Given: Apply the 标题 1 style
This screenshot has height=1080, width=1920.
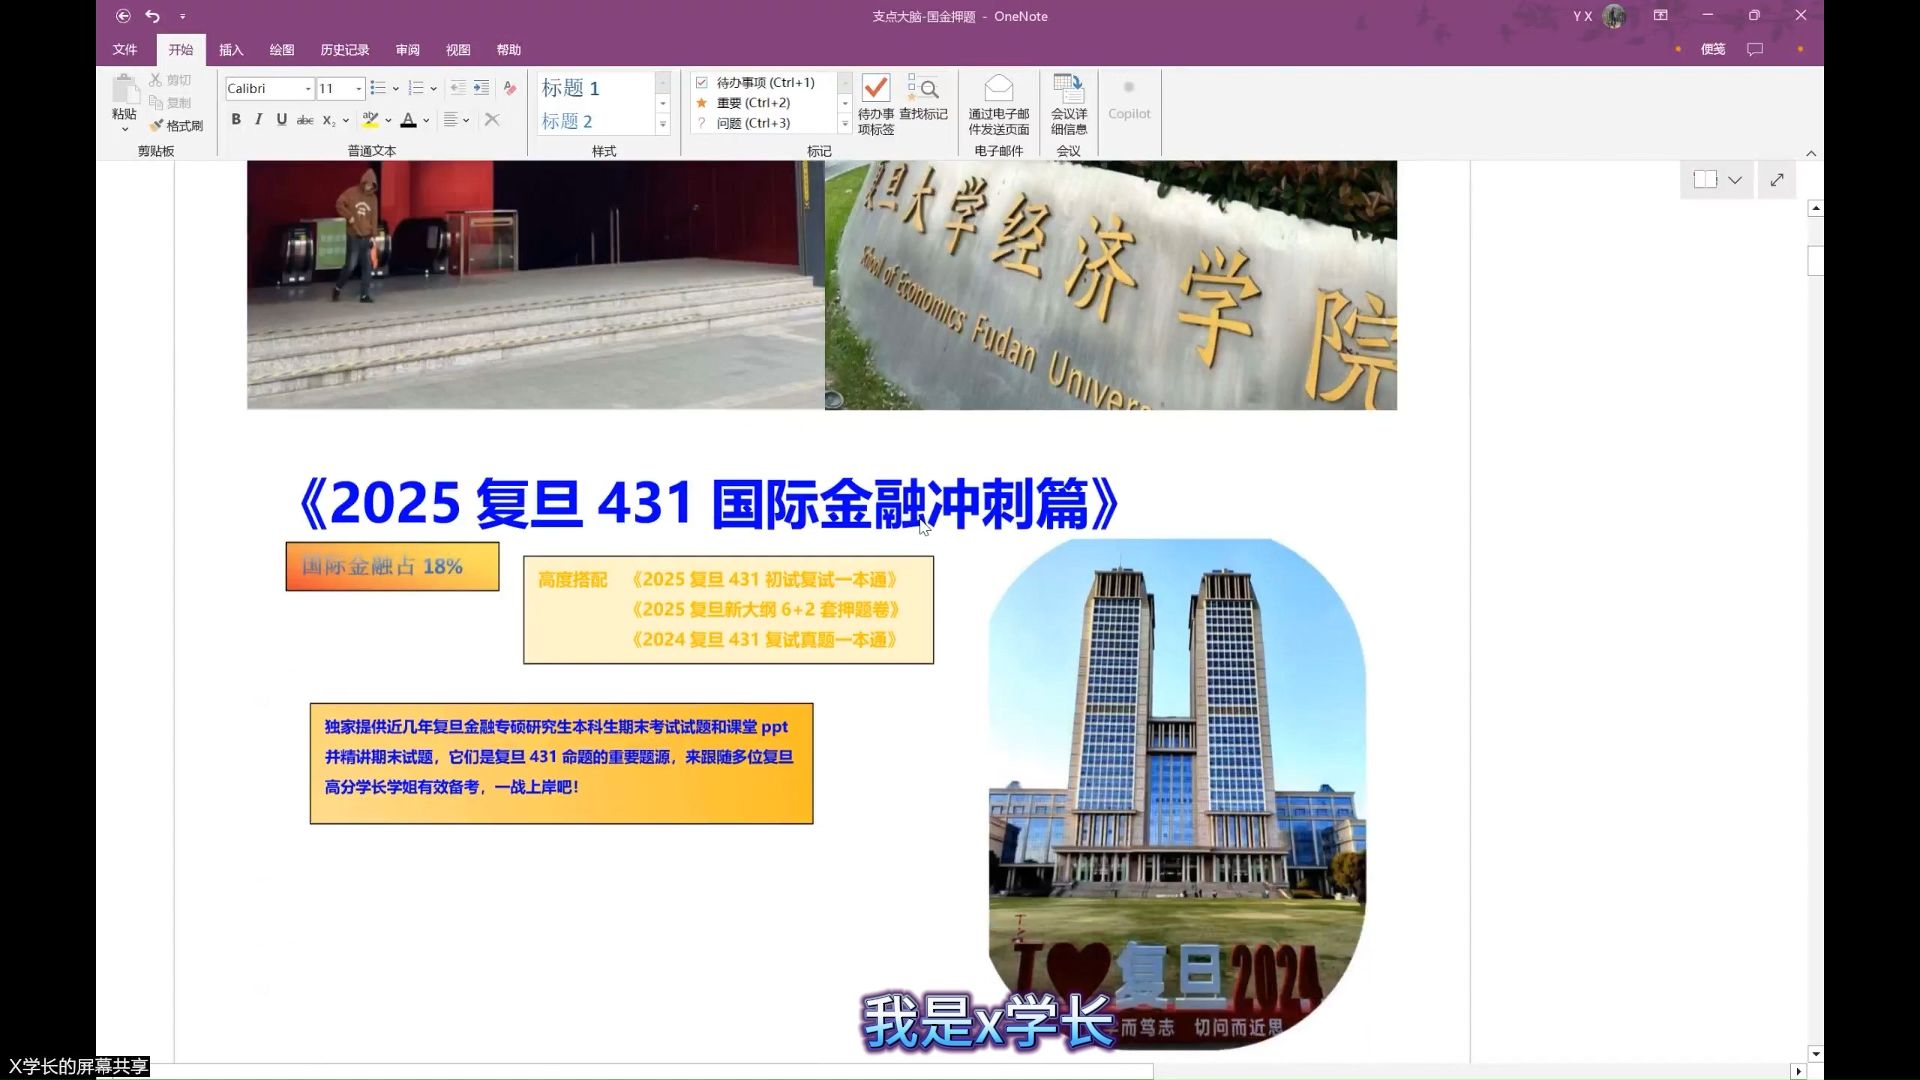Looking at the screenshot, I should pos(596,88).
